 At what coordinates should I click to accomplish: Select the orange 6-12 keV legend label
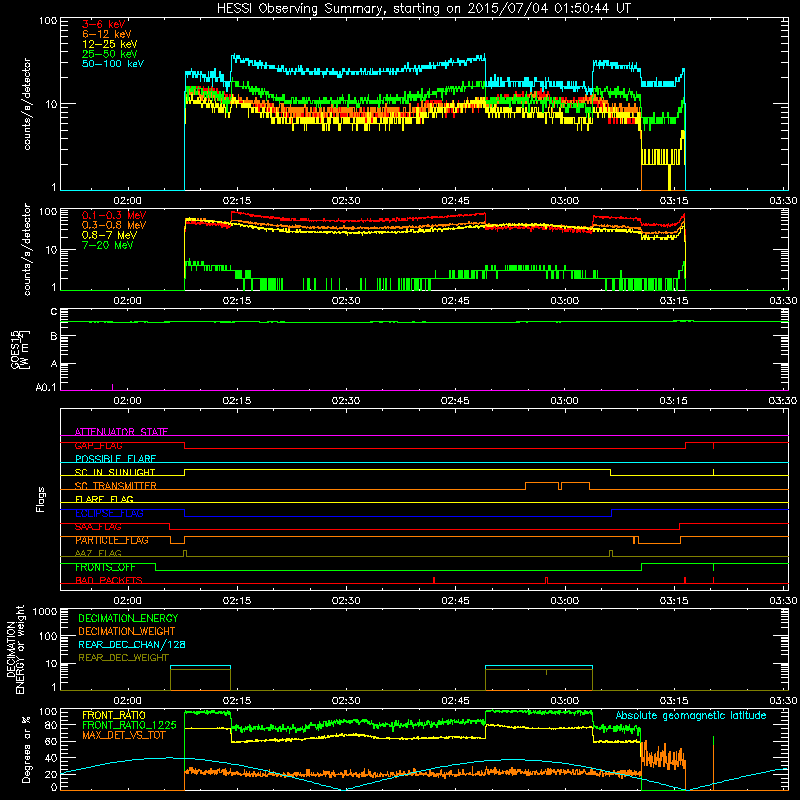[x=107, y=34]
